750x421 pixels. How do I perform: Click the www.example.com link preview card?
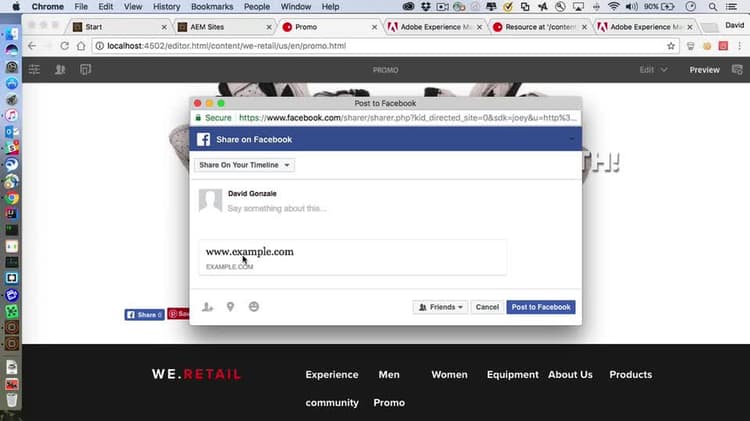[x=353, y=257]
